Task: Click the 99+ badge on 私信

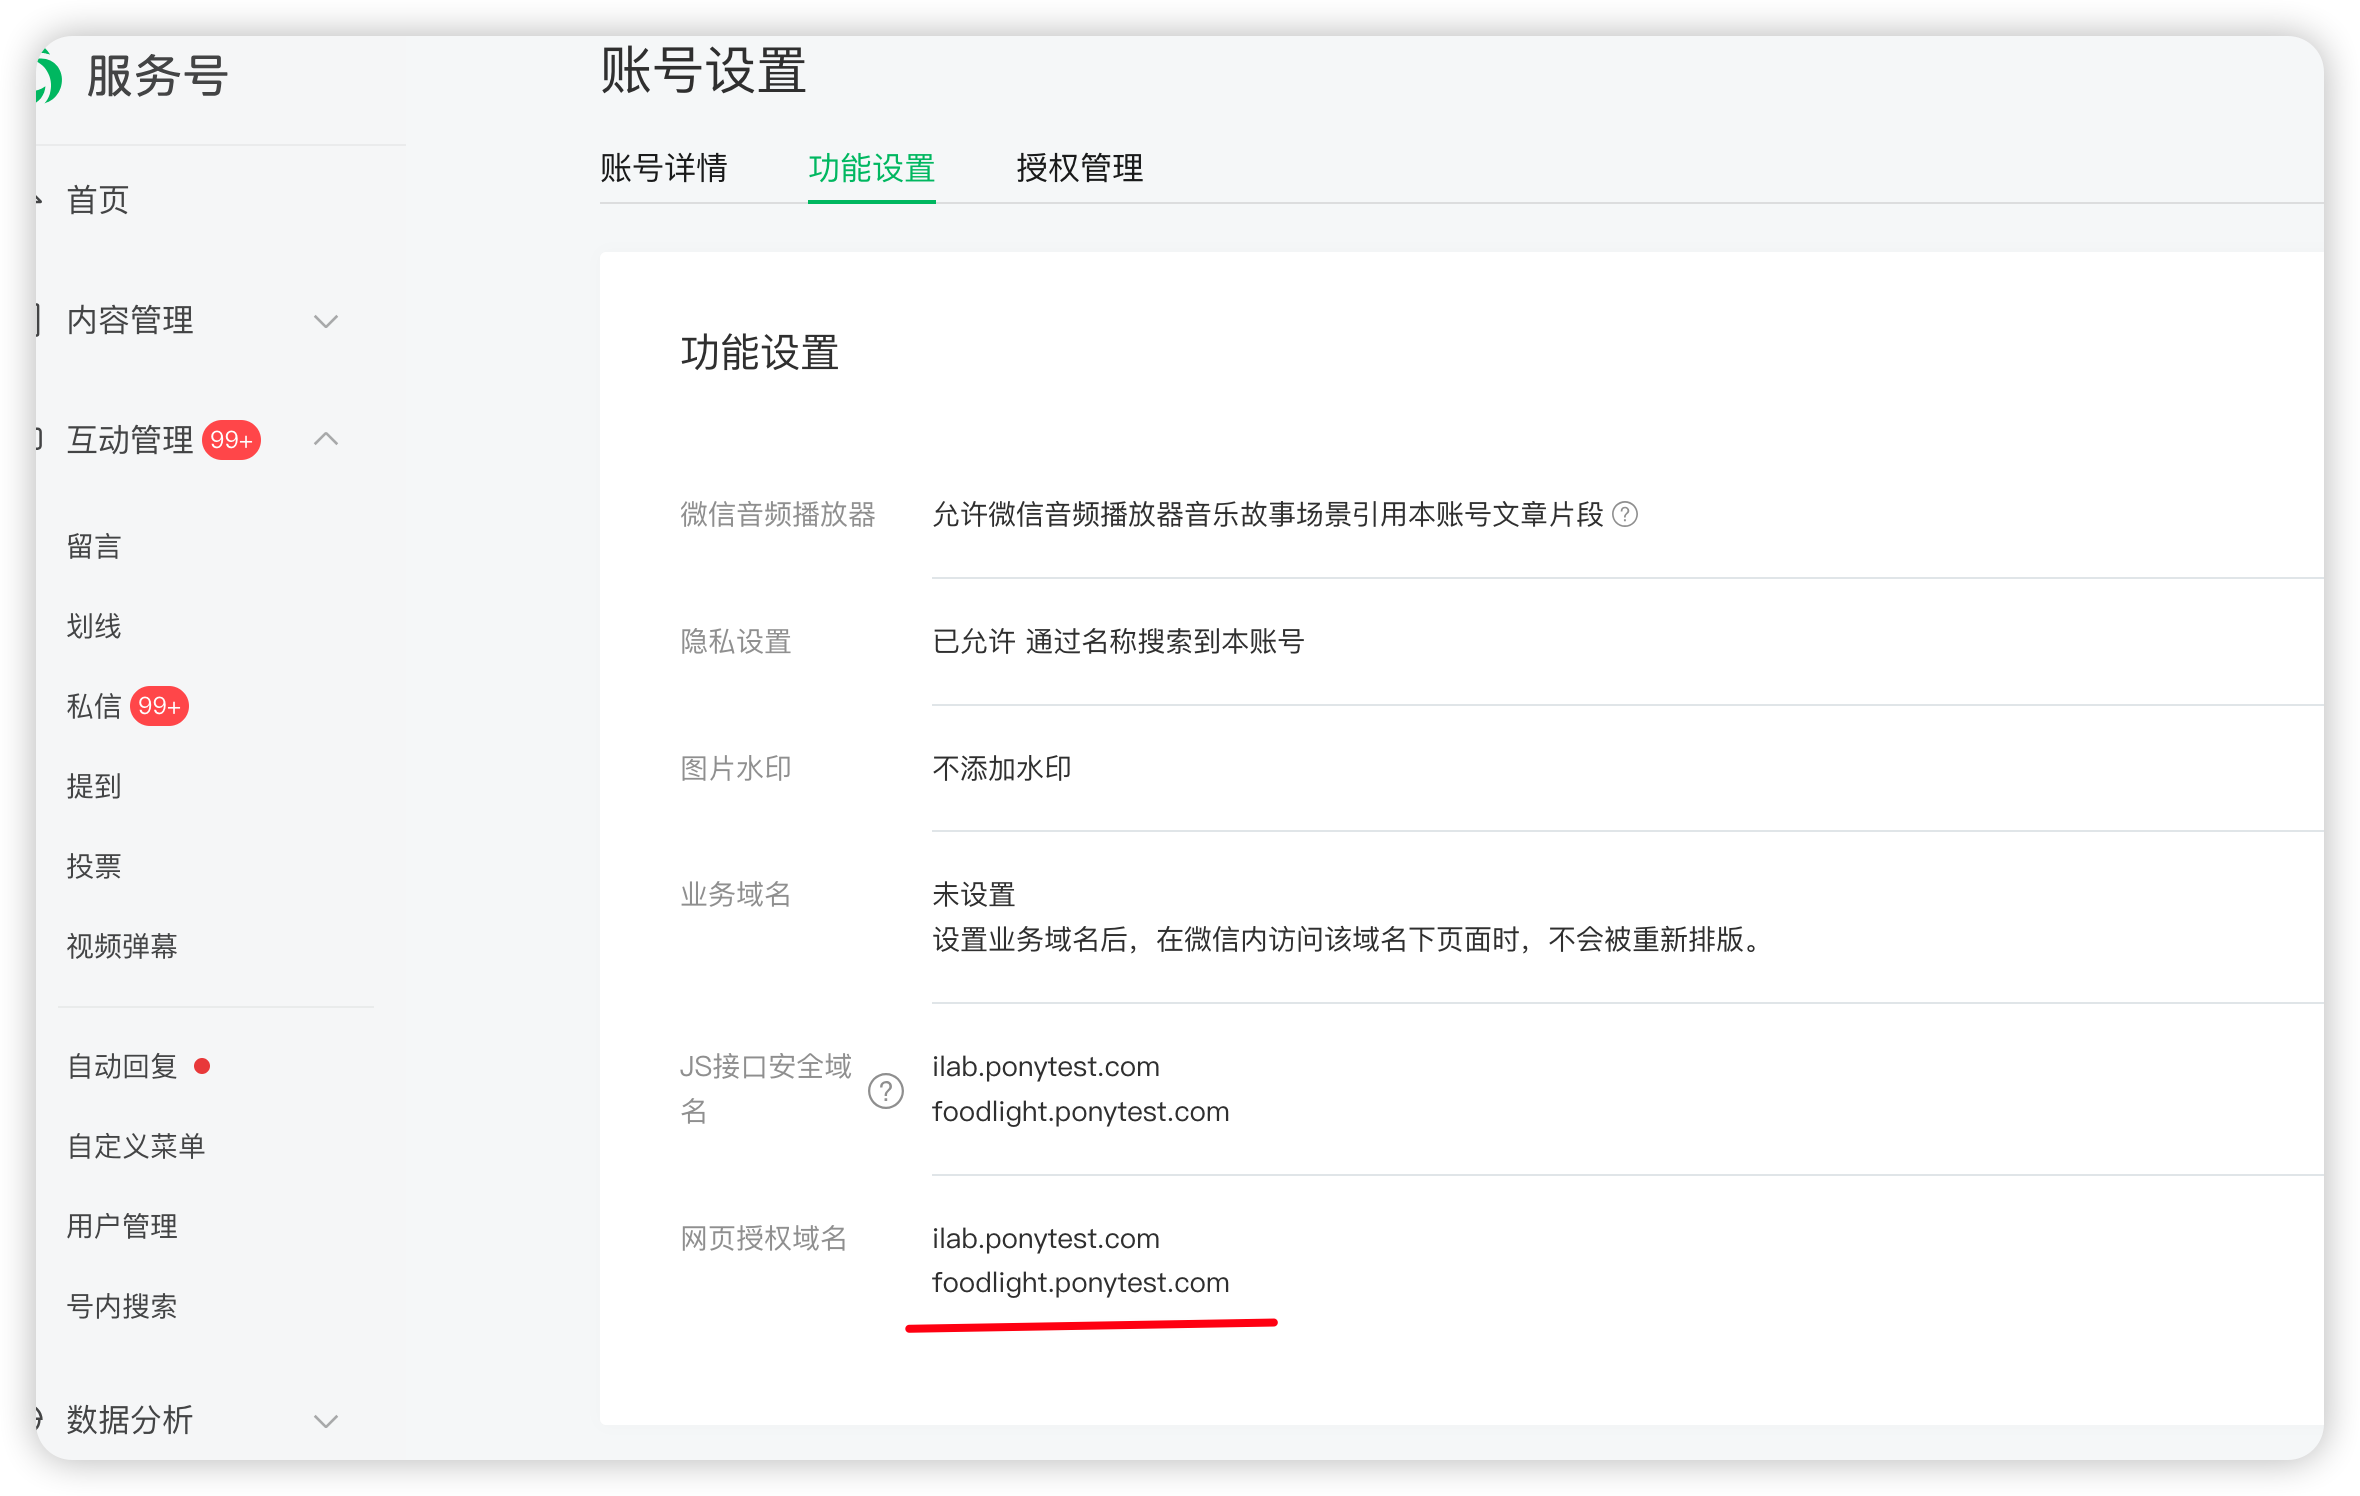Action: [160, 706]
